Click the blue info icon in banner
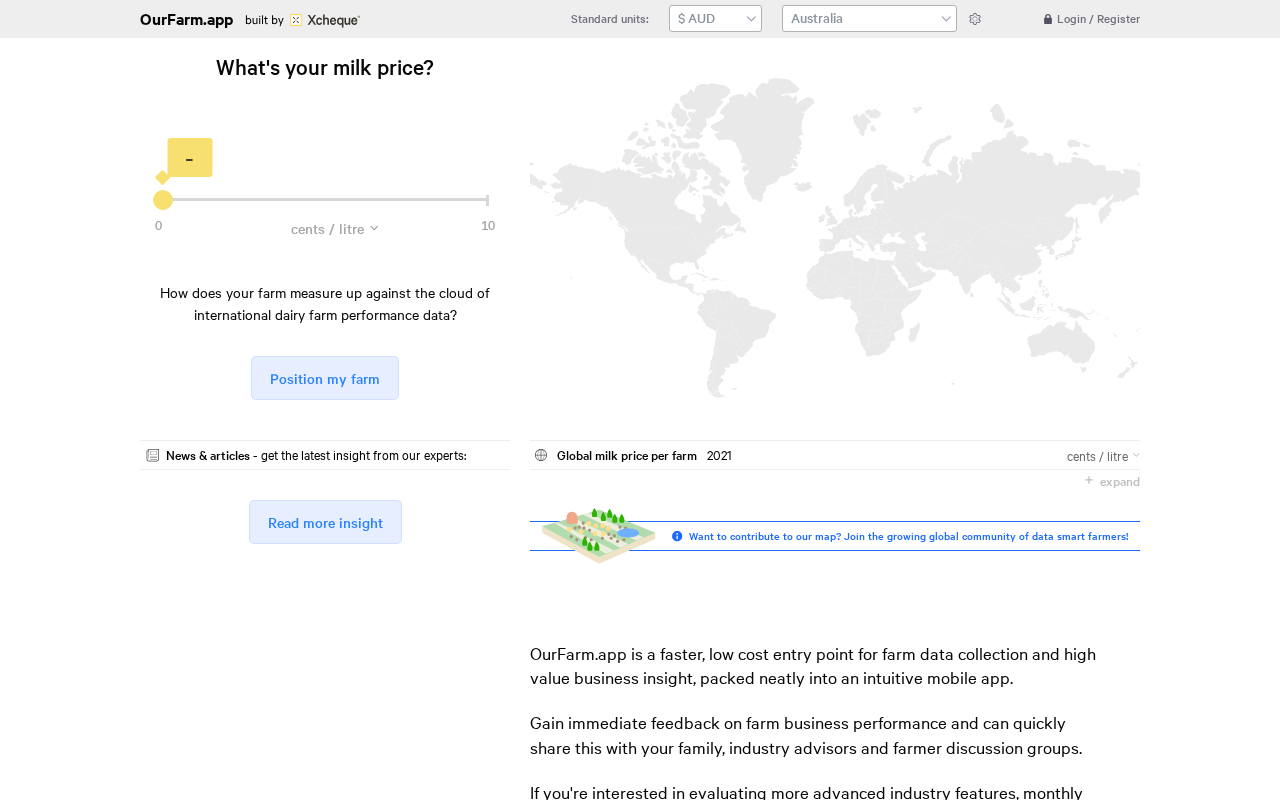This screenshot has width=1280, height=800. [x=677, y=536]
